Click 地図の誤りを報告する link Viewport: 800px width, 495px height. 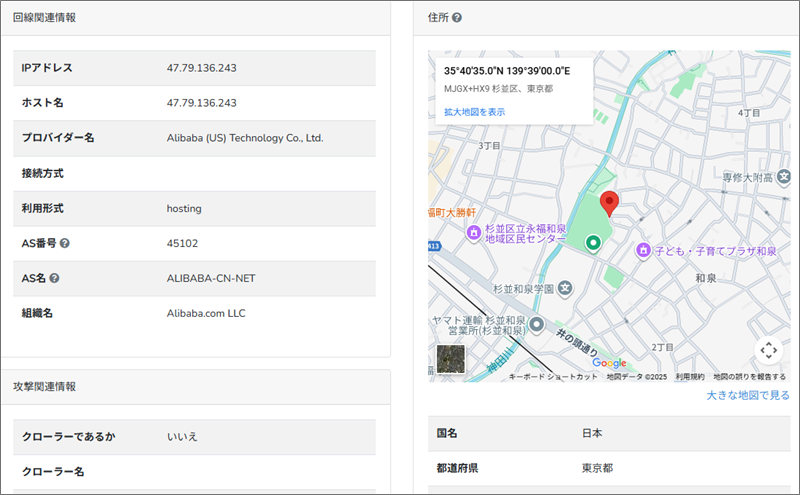(749, 377)
